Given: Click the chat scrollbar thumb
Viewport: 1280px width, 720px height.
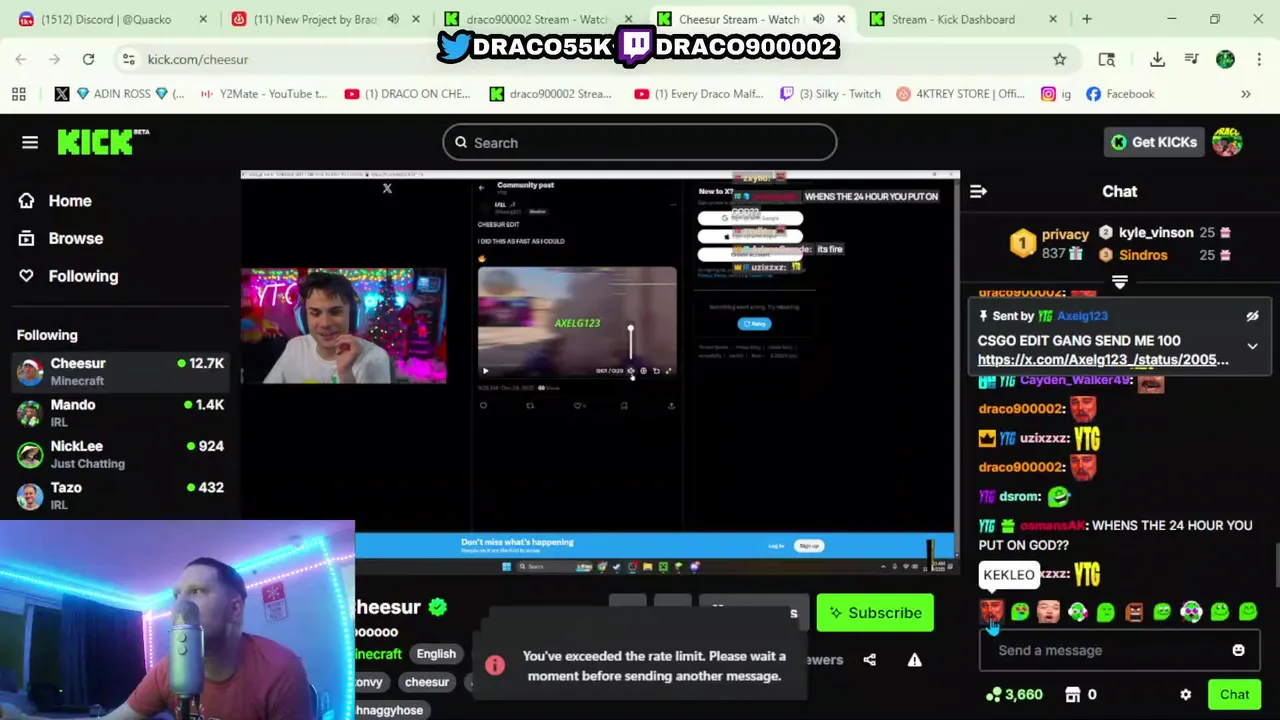Looking at the screenshot, I should pyautogui.click(x=1276, y=565).
